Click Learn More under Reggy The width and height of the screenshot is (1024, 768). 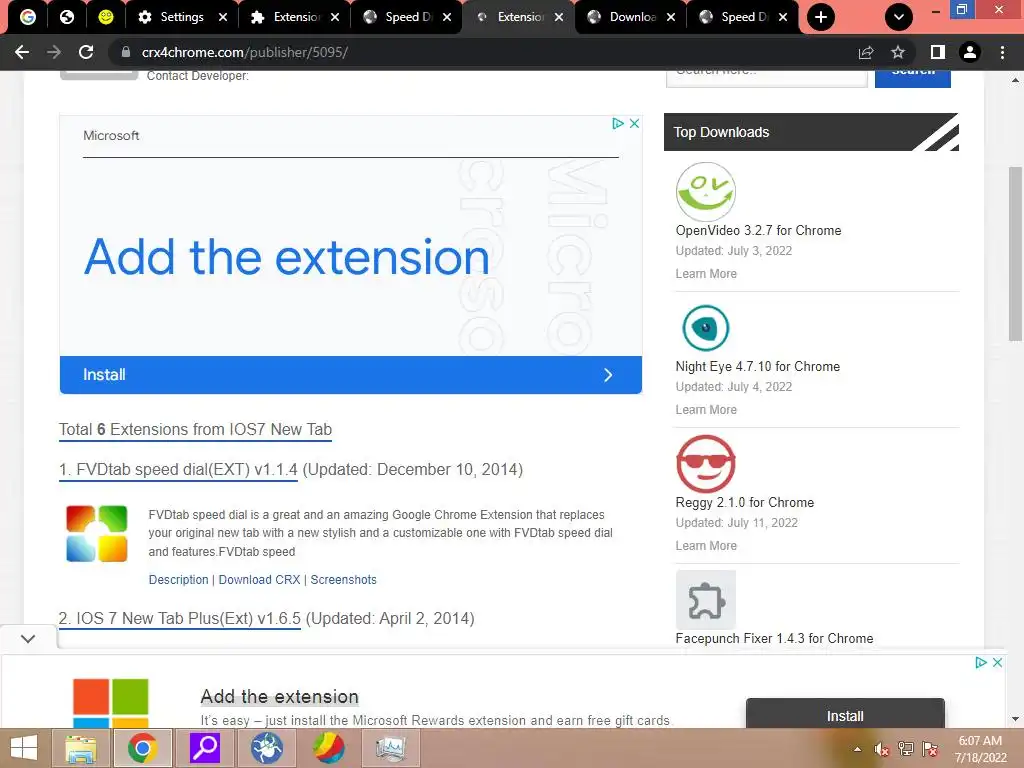706,545
